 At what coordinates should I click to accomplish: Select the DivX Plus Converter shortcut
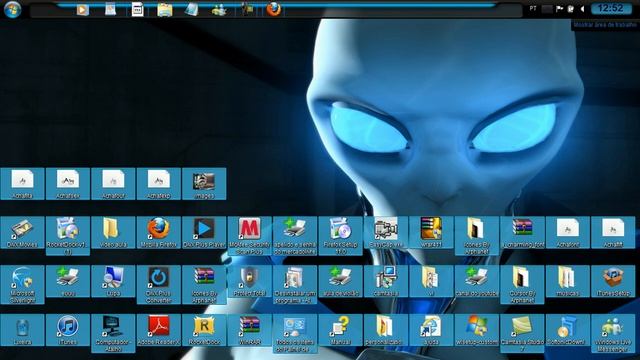click(x=159, y=284)
